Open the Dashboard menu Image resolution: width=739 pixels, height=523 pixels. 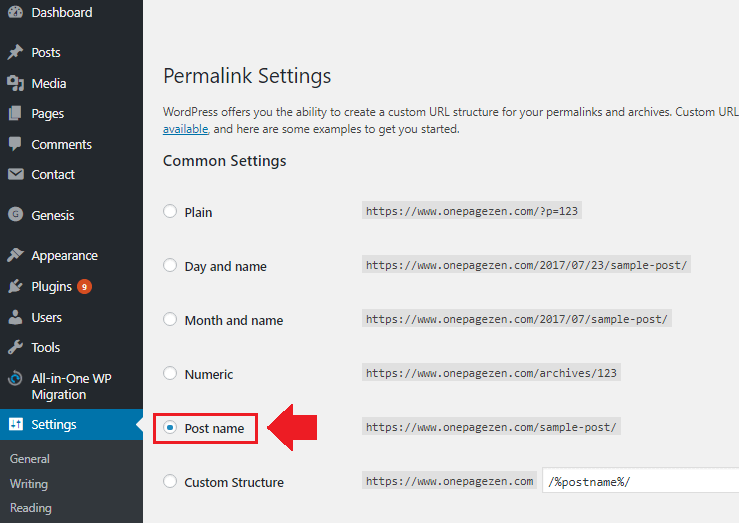(62, 12)
